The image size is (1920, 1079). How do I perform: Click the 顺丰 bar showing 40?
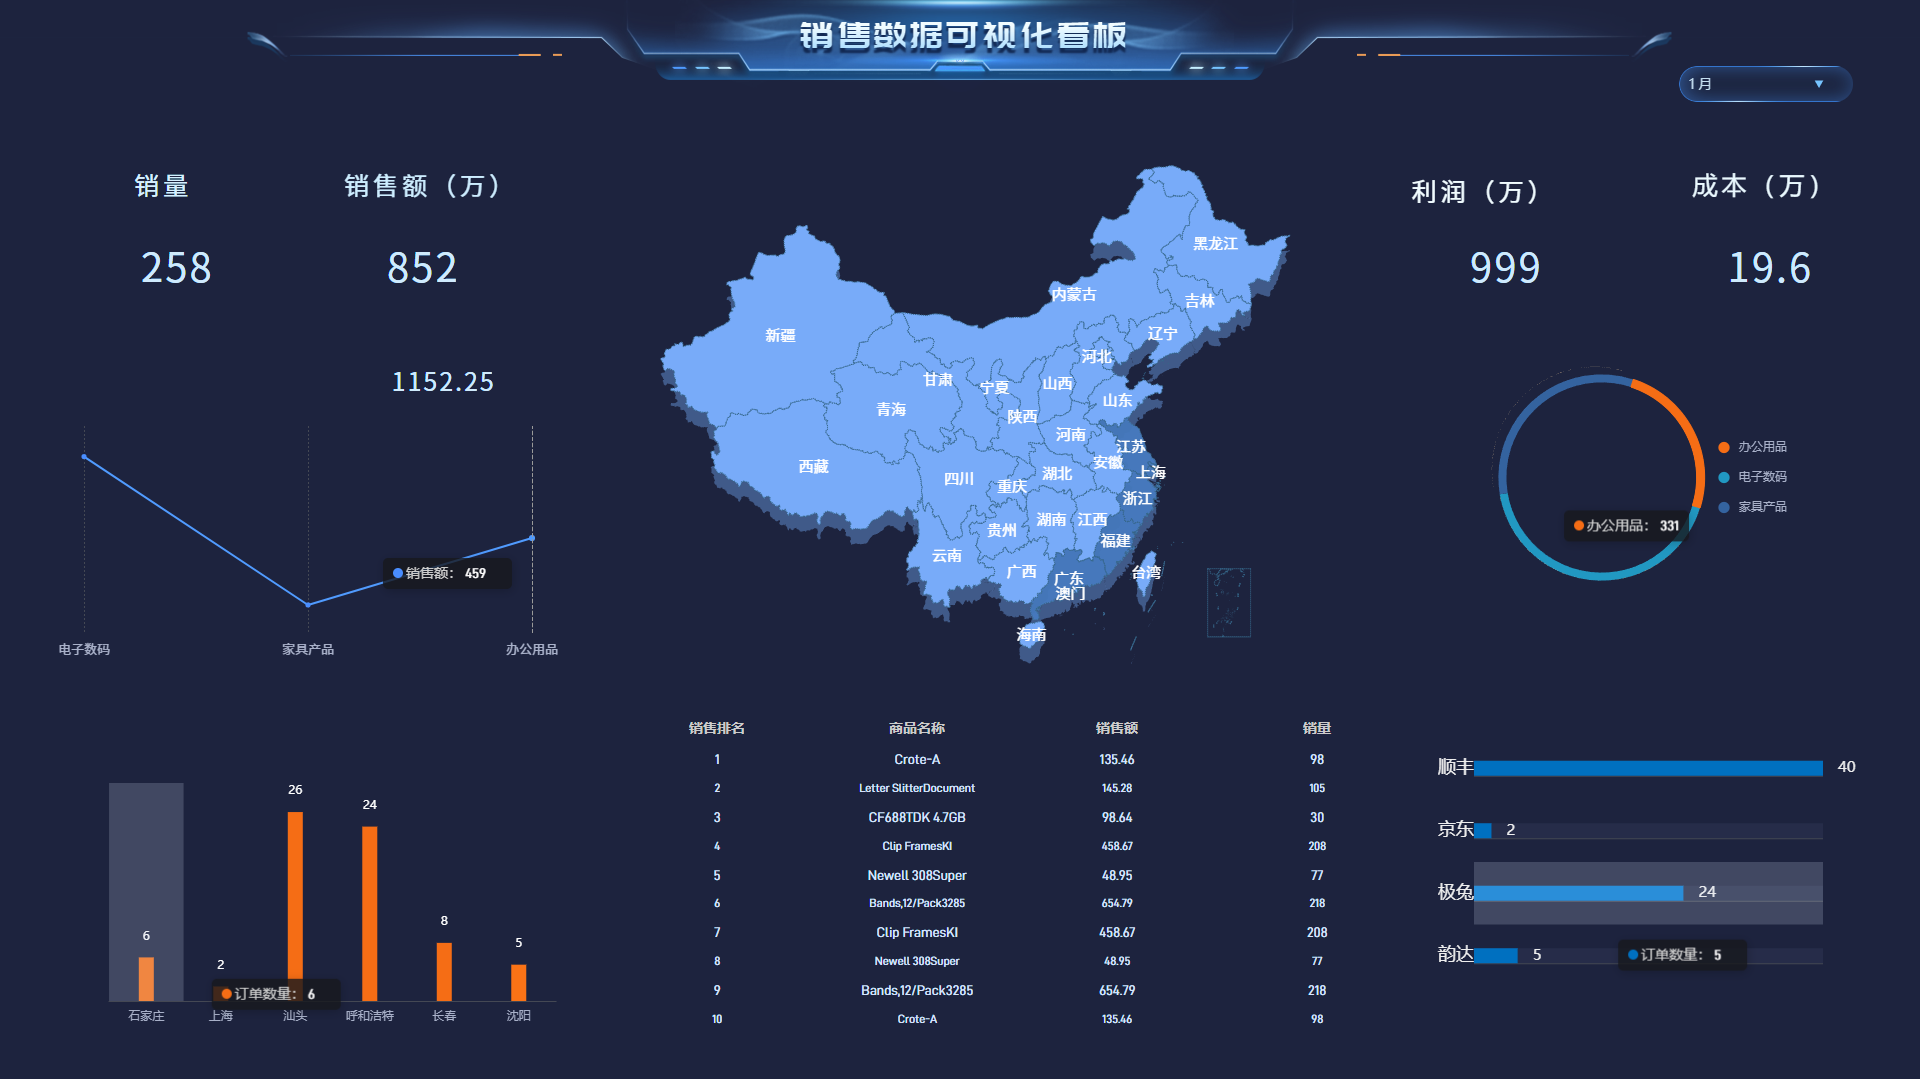1648,768
